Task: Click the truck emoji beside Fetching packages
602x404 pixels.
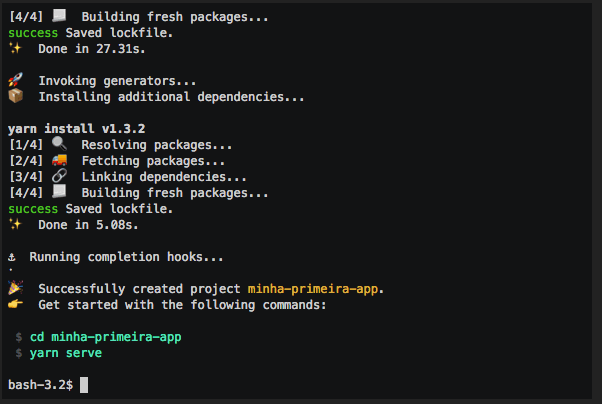Action: (60, 160)
